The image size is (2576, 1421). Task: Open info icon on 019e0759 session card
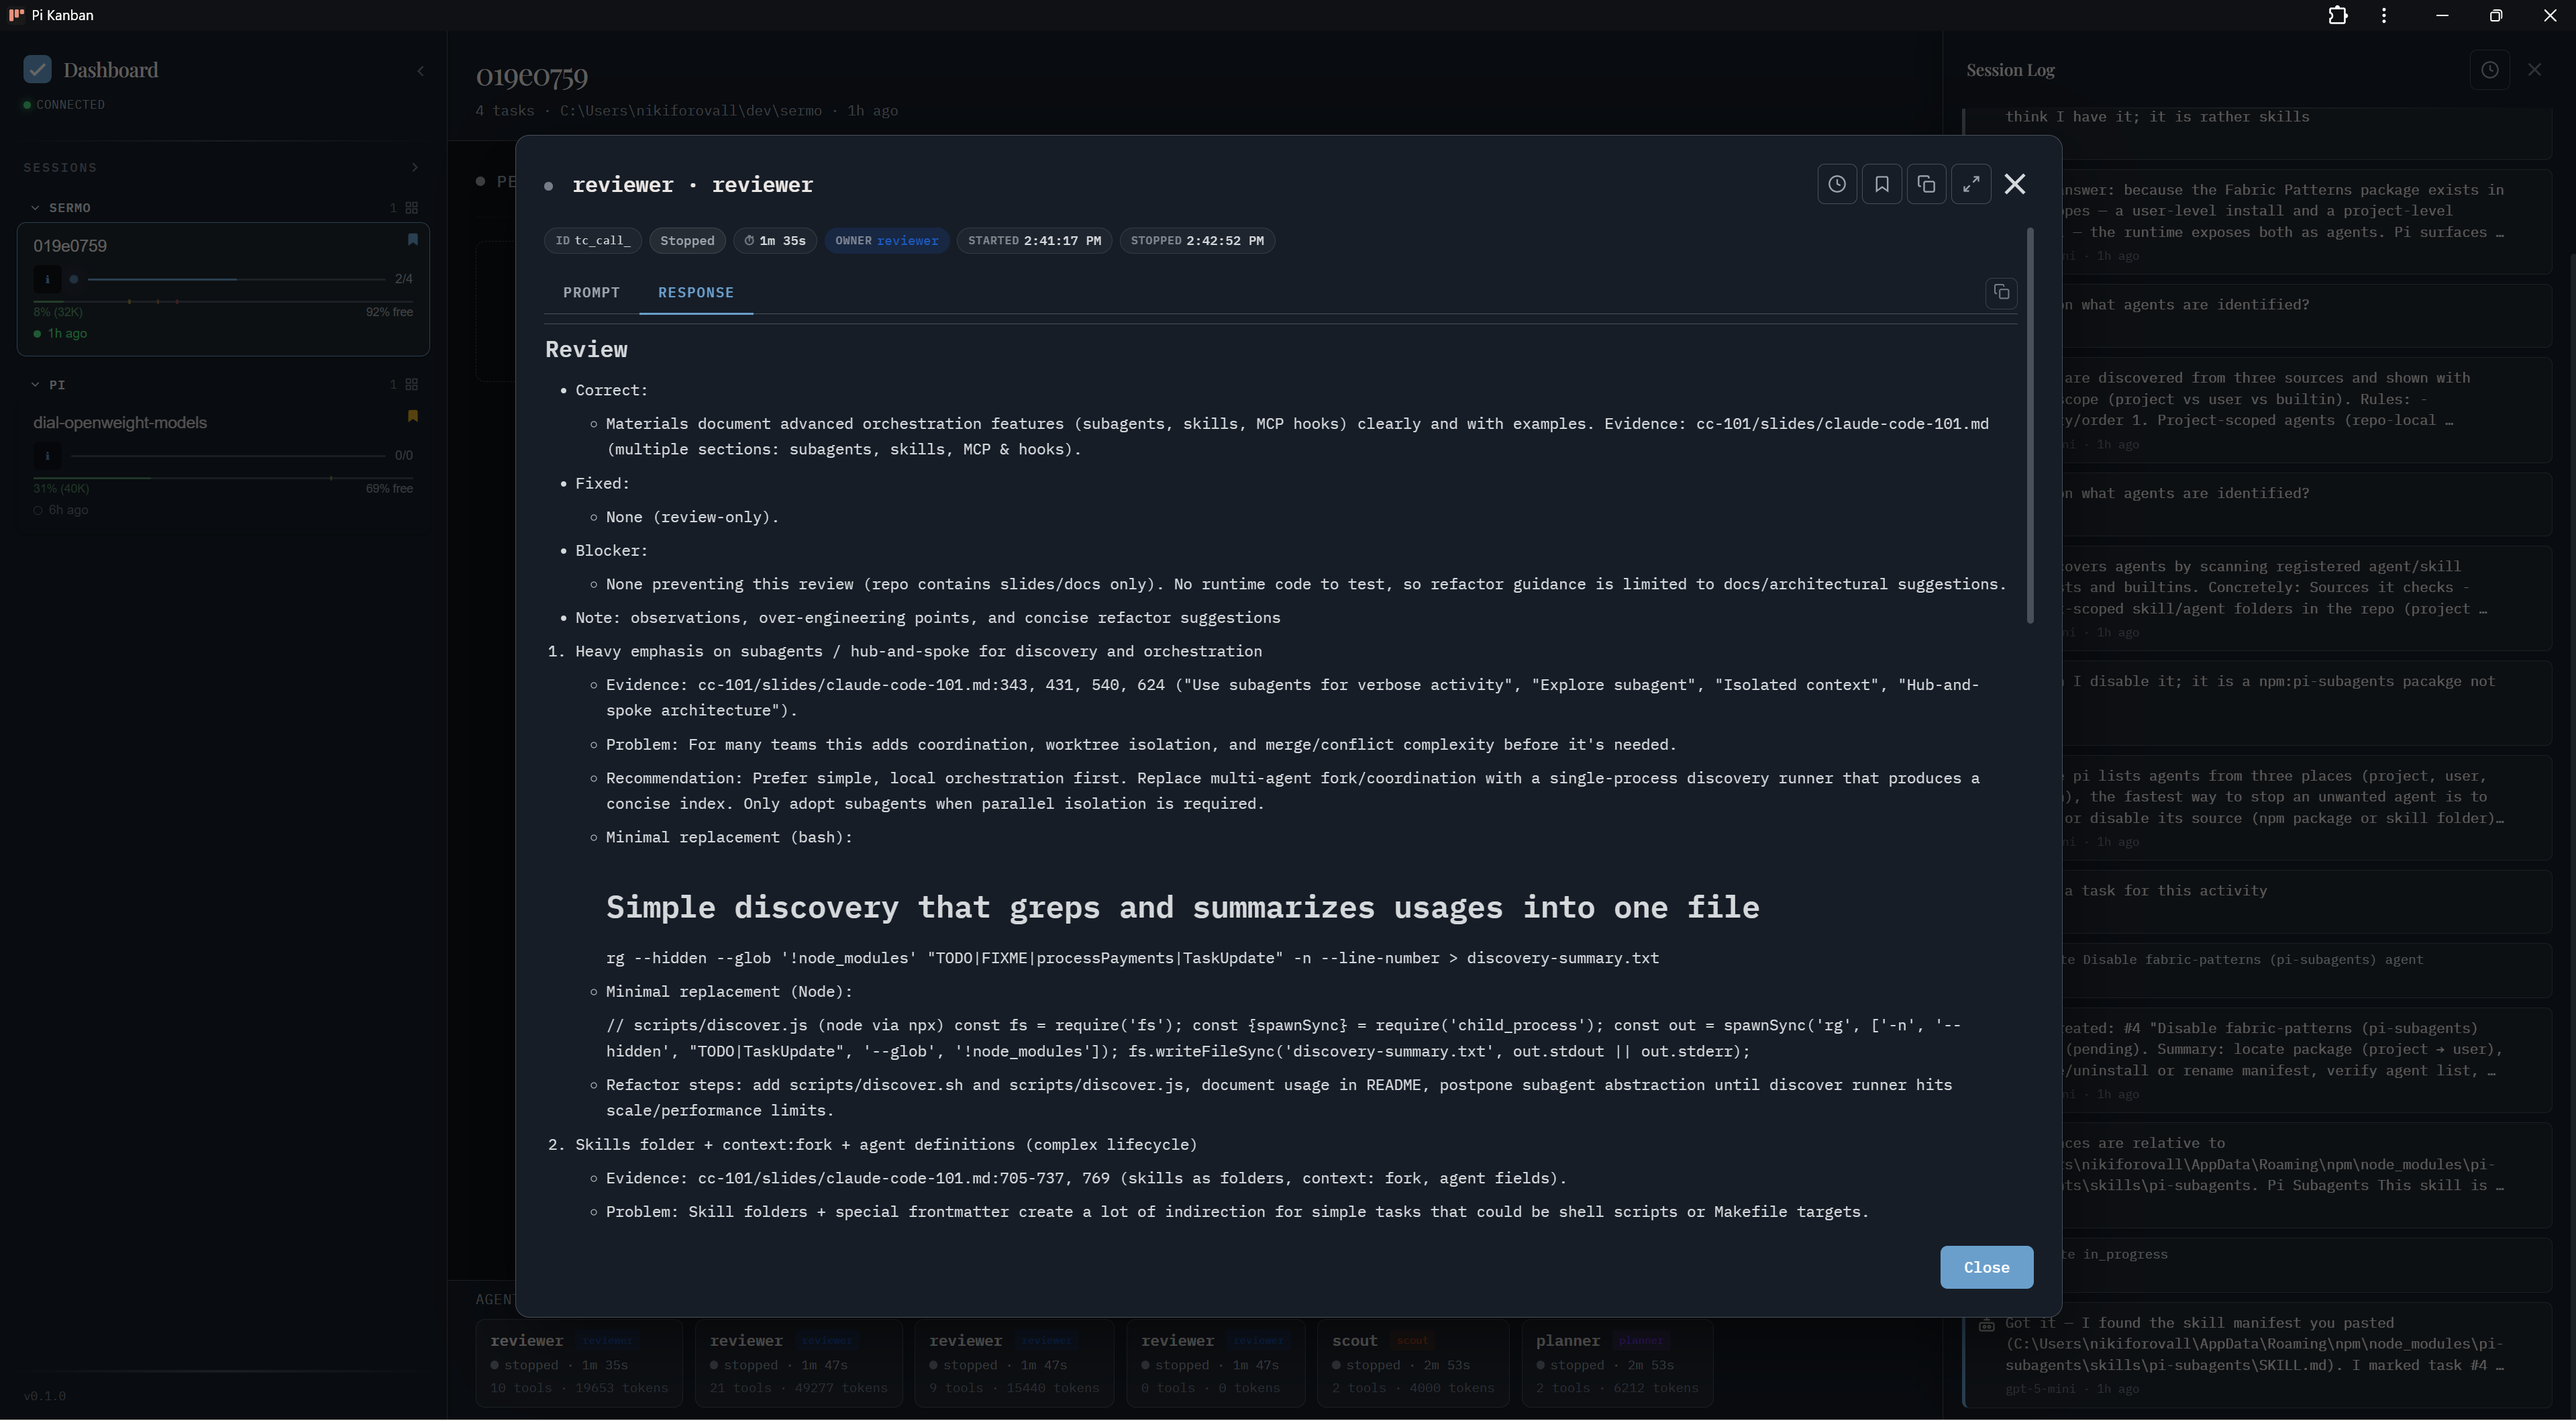(47, 280)
